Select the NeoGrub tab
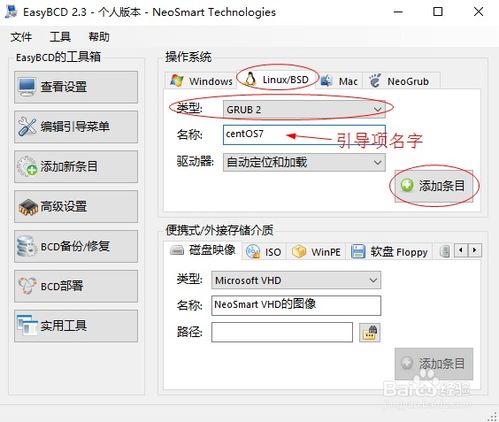The image size is (499, 422). pos(400,81)
